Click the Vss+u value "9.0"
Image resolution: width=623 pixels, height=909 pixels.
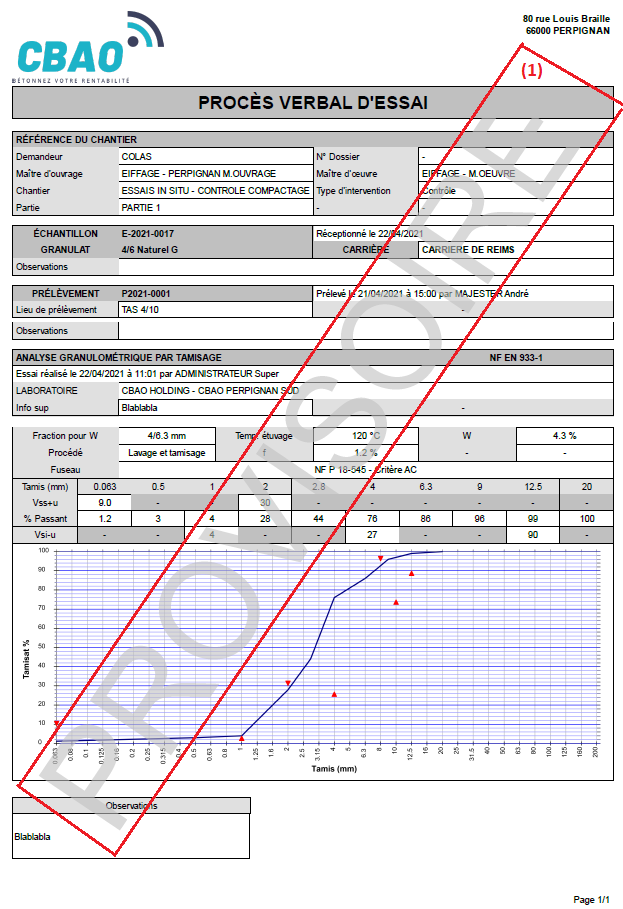(105, 503)
